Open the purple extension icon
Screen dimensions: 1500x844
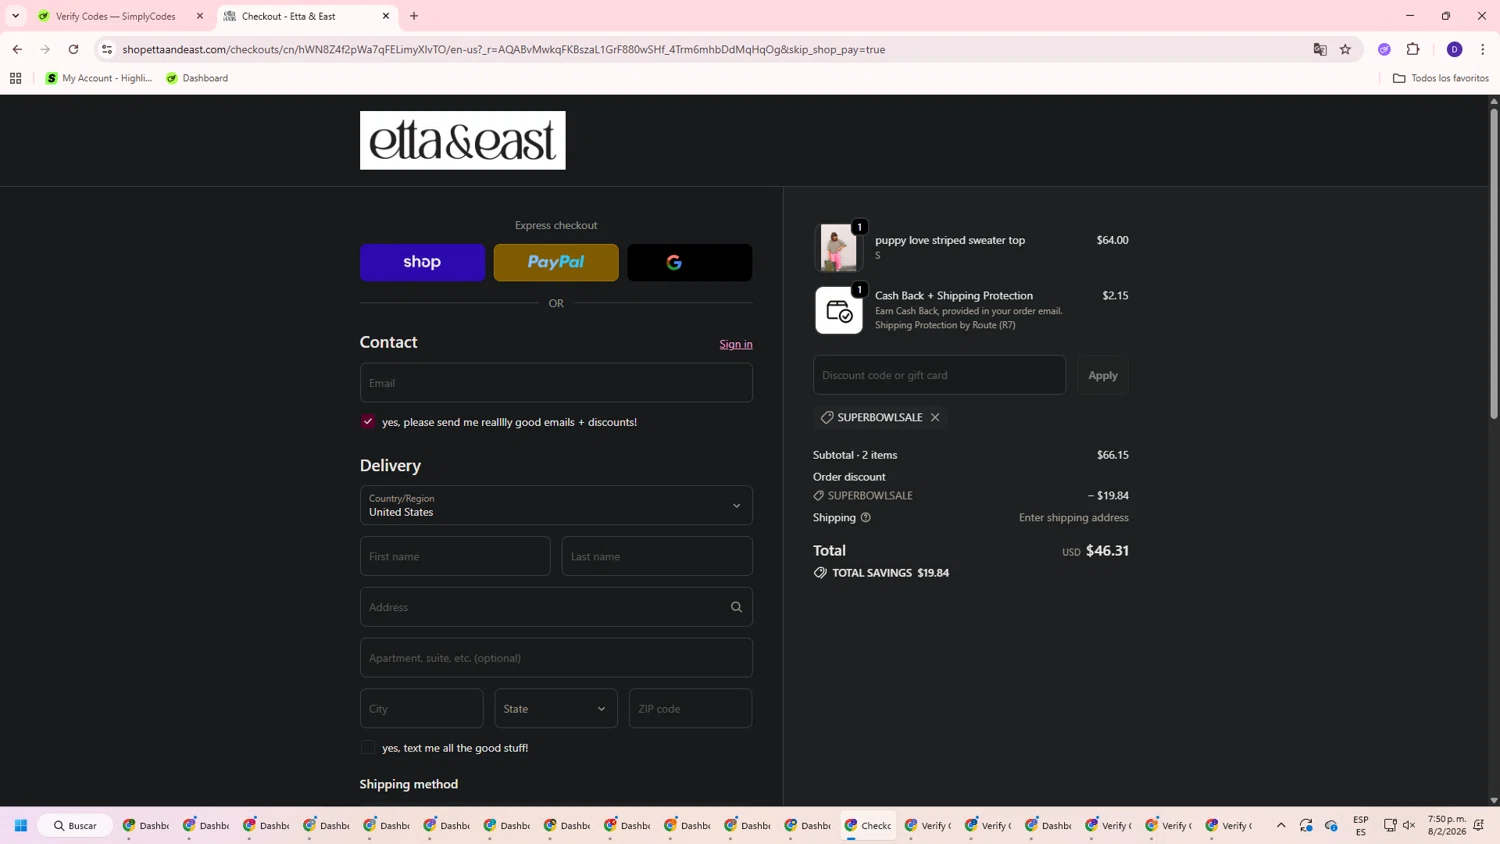point(1384,49)
